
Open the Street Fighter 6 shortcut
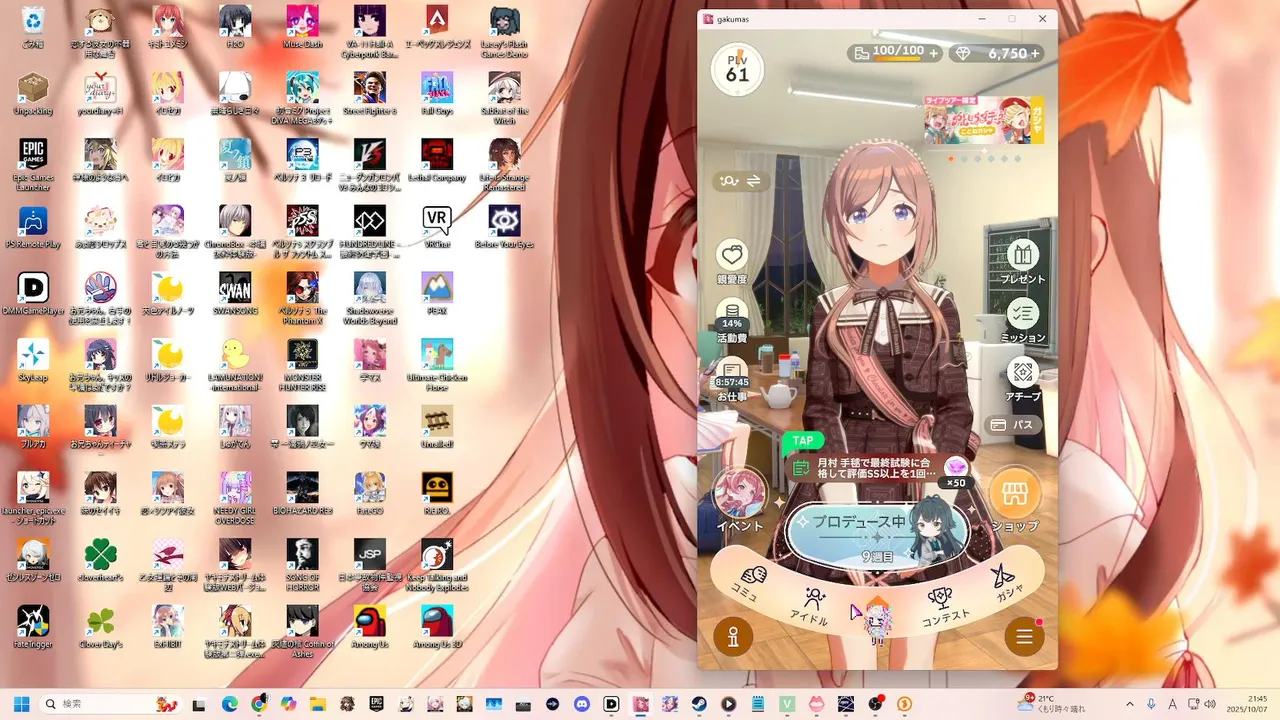point(370,93)
